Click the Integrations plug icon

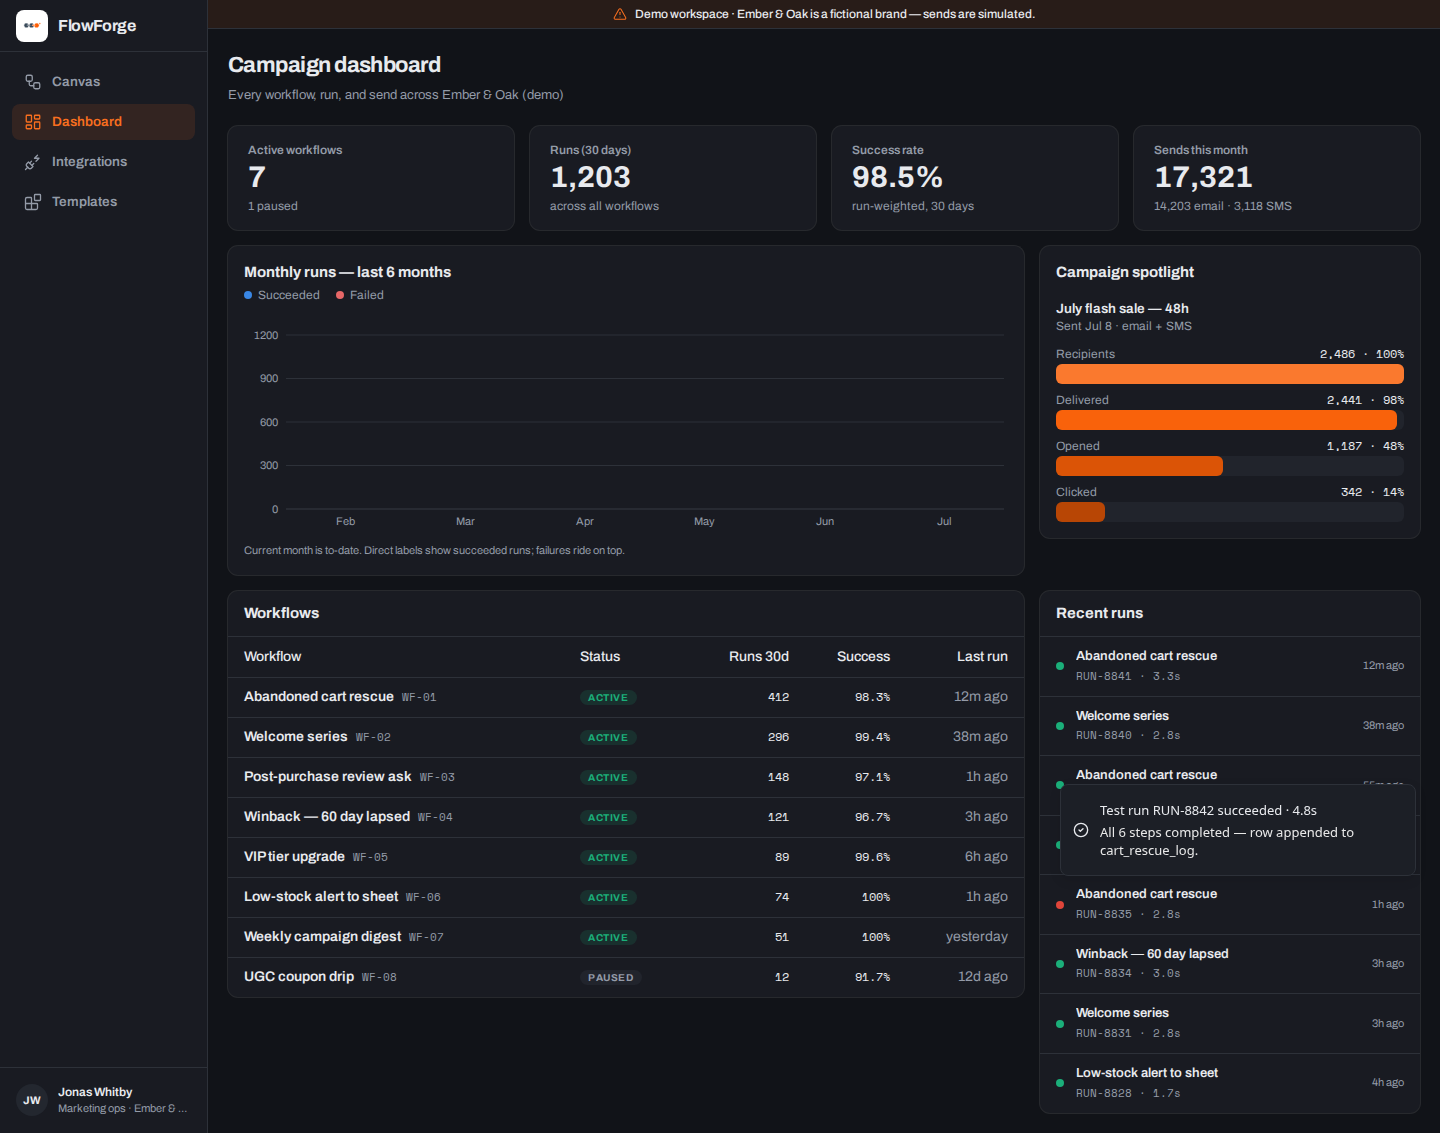(33, 162)
